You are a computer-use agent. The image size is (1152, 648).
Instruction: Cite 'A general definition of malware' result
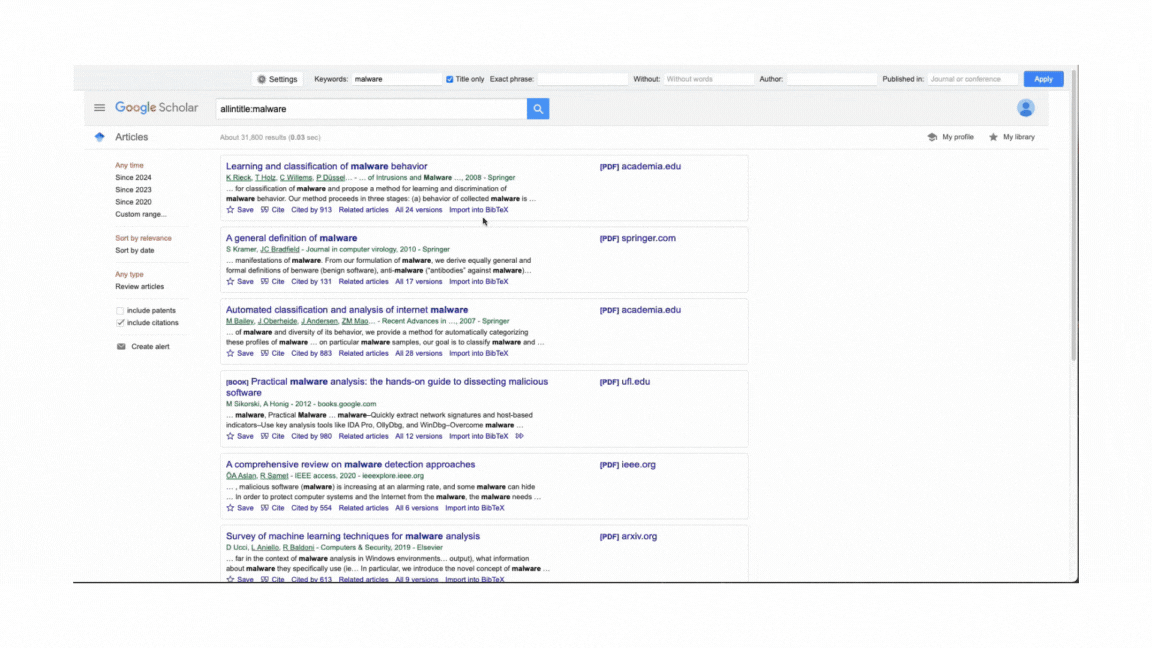pyautogui.click(x=273, y=281)
